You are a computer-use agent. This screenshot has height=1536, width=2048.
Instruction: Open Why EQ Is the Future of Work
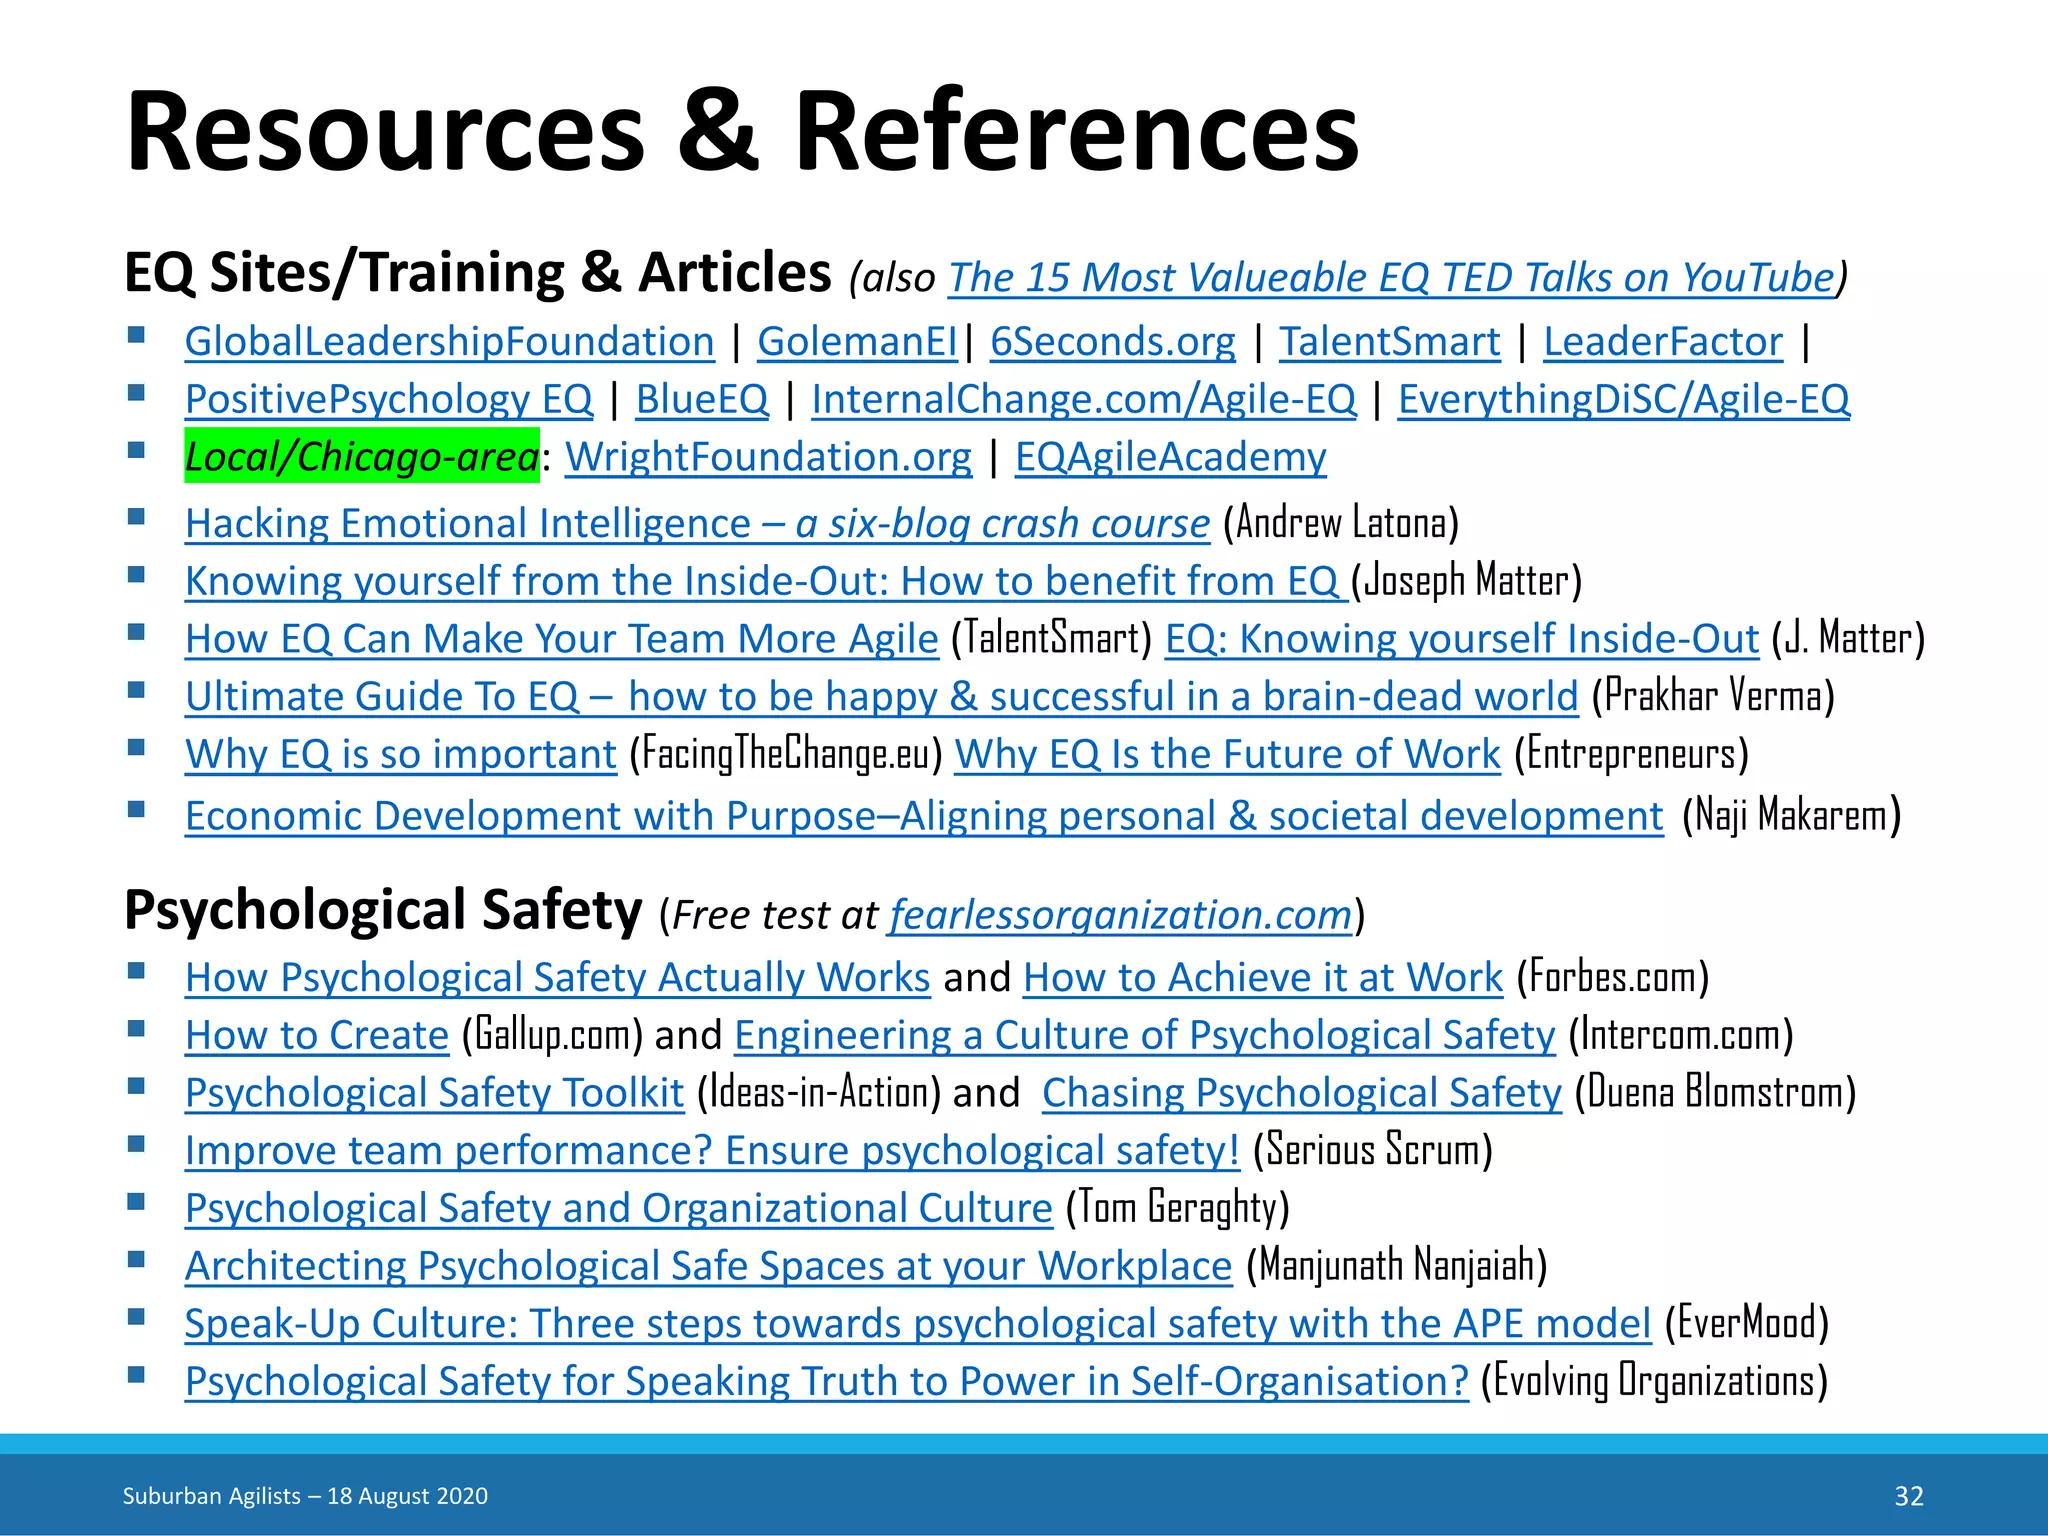pos(1227,754)
